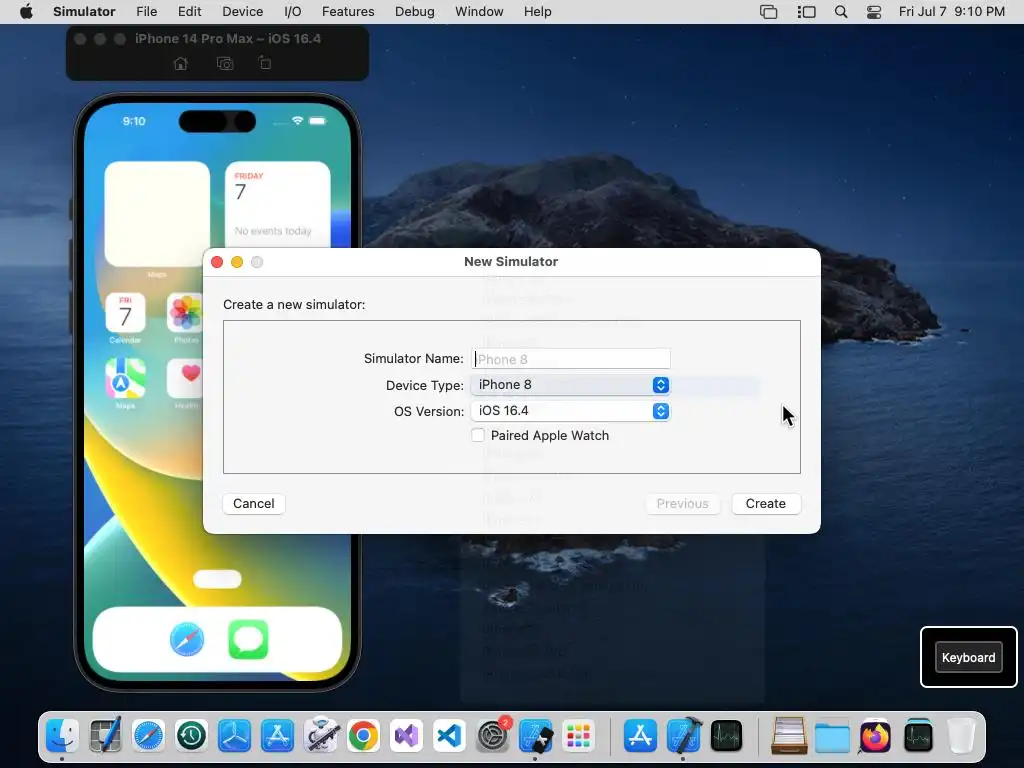The height and width of the screenshot is (768, 1024).
Task: Open the blue folder stack in Dock
Action: (x=832, y=736)
